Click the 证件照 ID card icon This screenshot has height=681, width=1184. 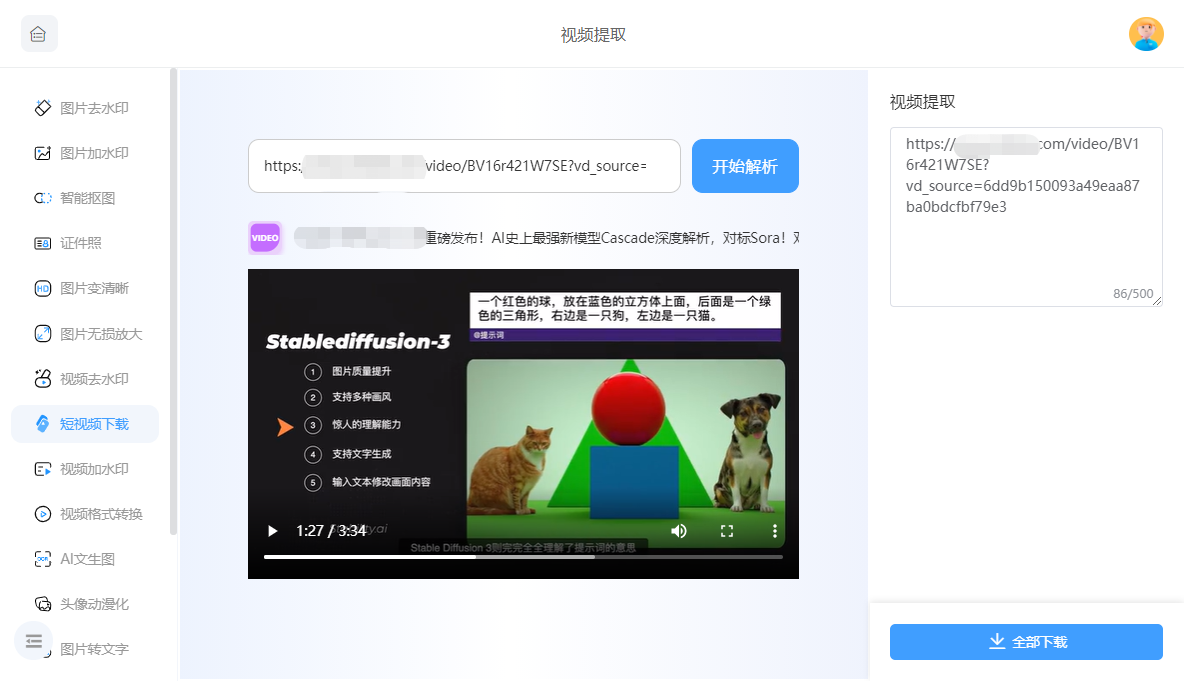43,243
